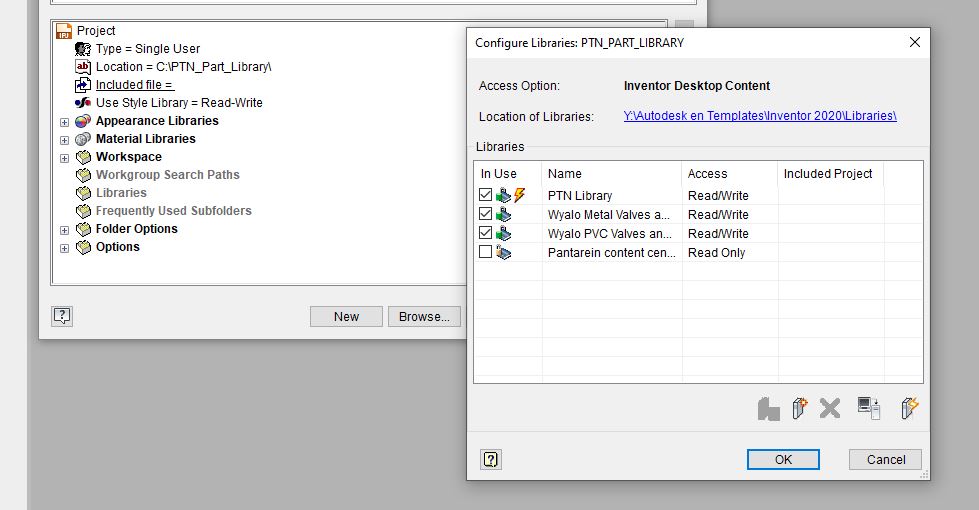
Task: Click New in Projects window
Action: click(346, 316)
